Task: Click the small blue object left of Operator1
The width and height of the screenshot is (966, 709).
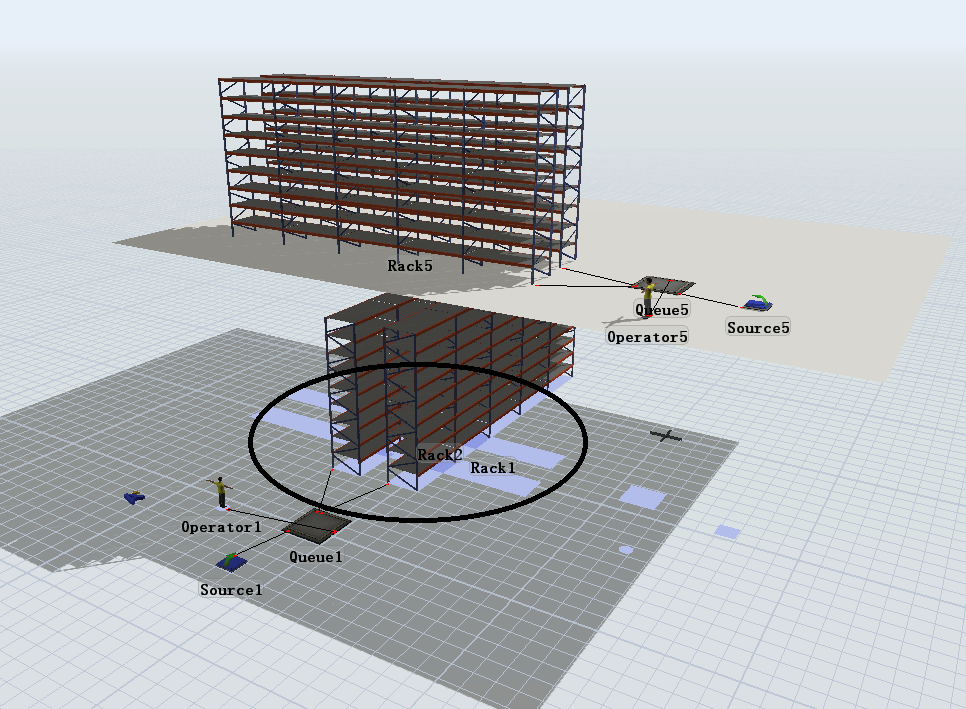Action: pyautogui.click(x=135, y=496)
